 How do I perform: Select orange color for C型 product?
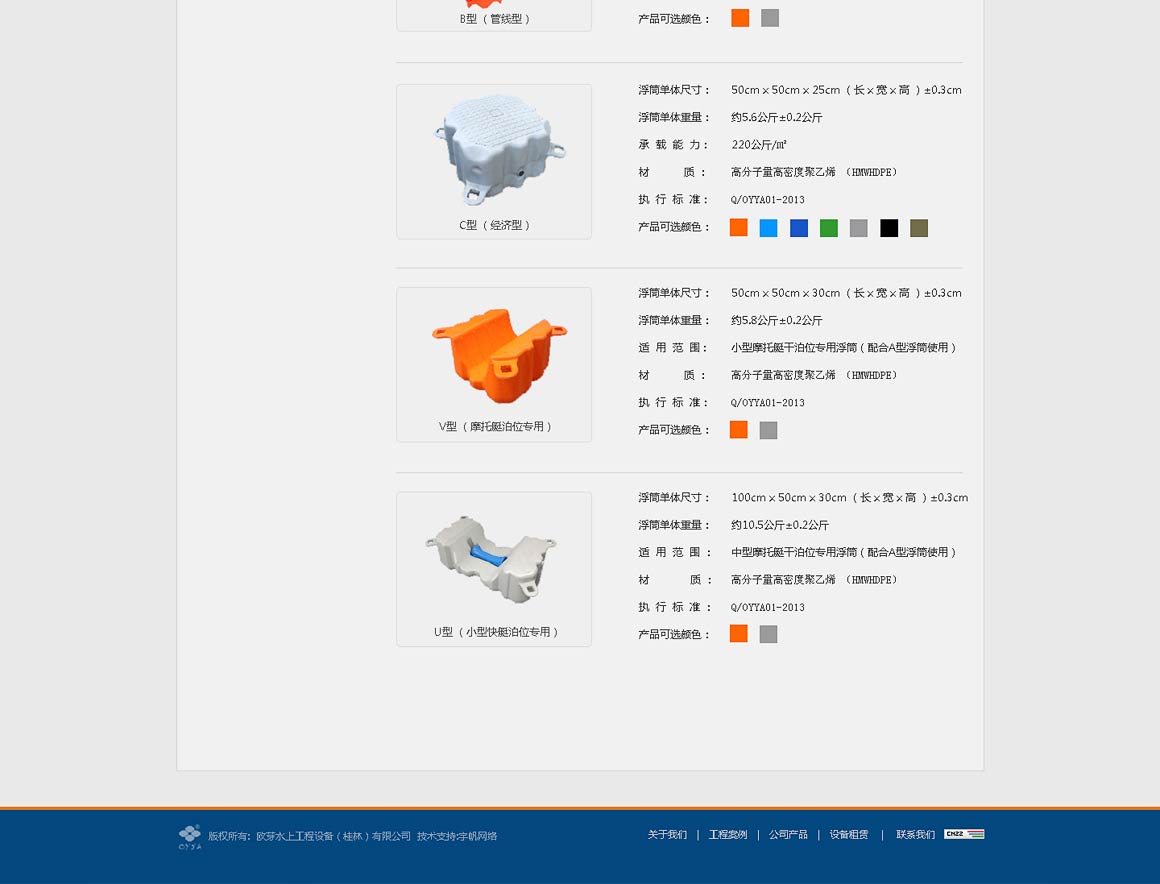coord(738,228)
